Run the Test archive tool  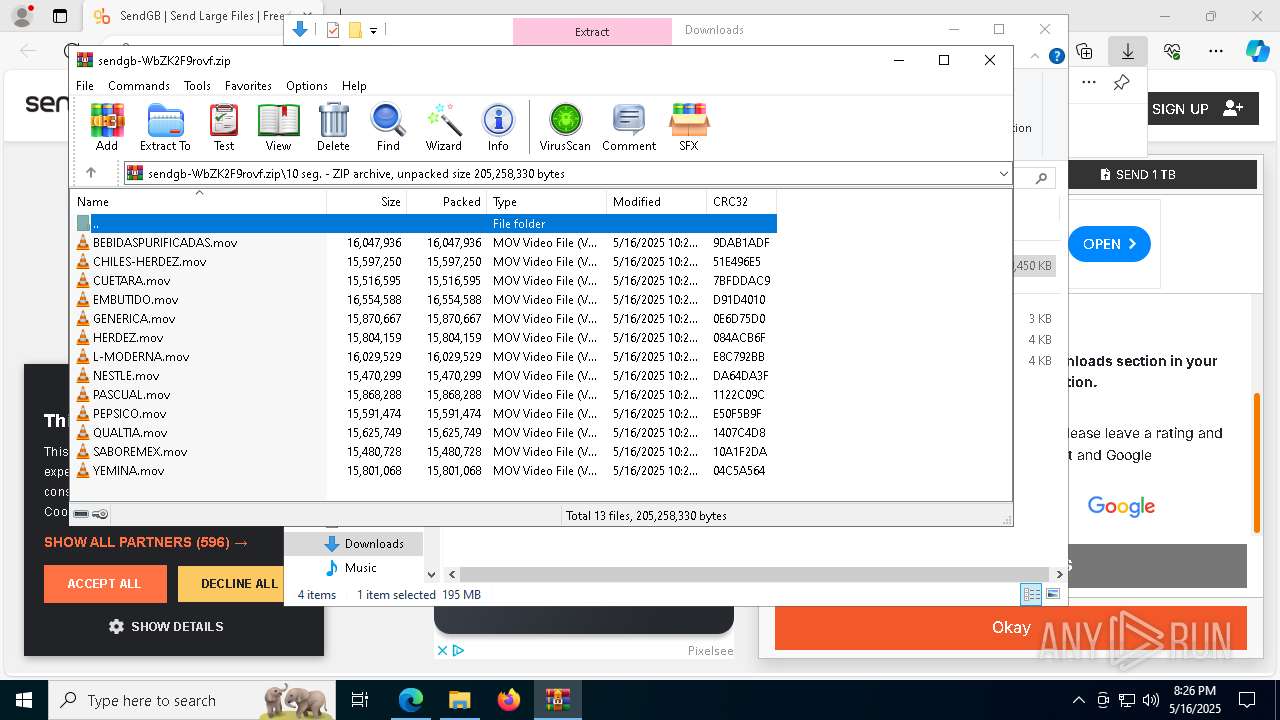coord(224,127)
